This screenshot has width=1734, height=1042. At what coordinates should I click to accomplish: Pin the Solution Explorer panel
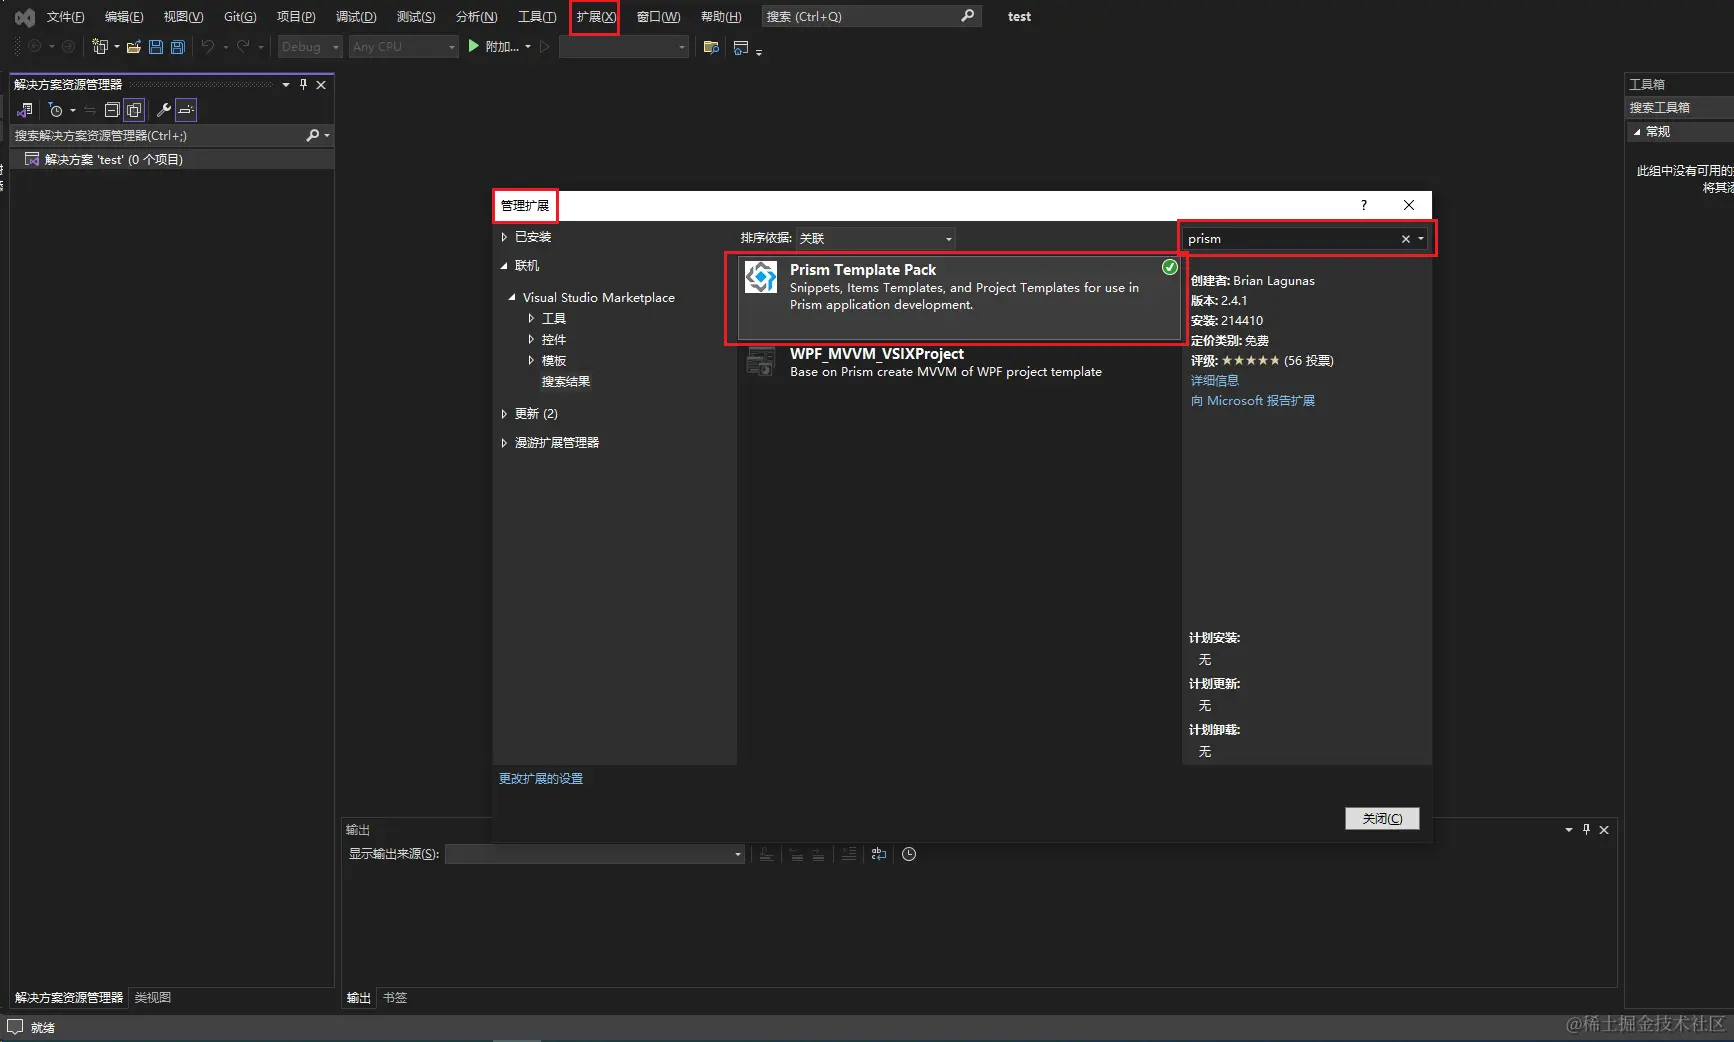303,85
